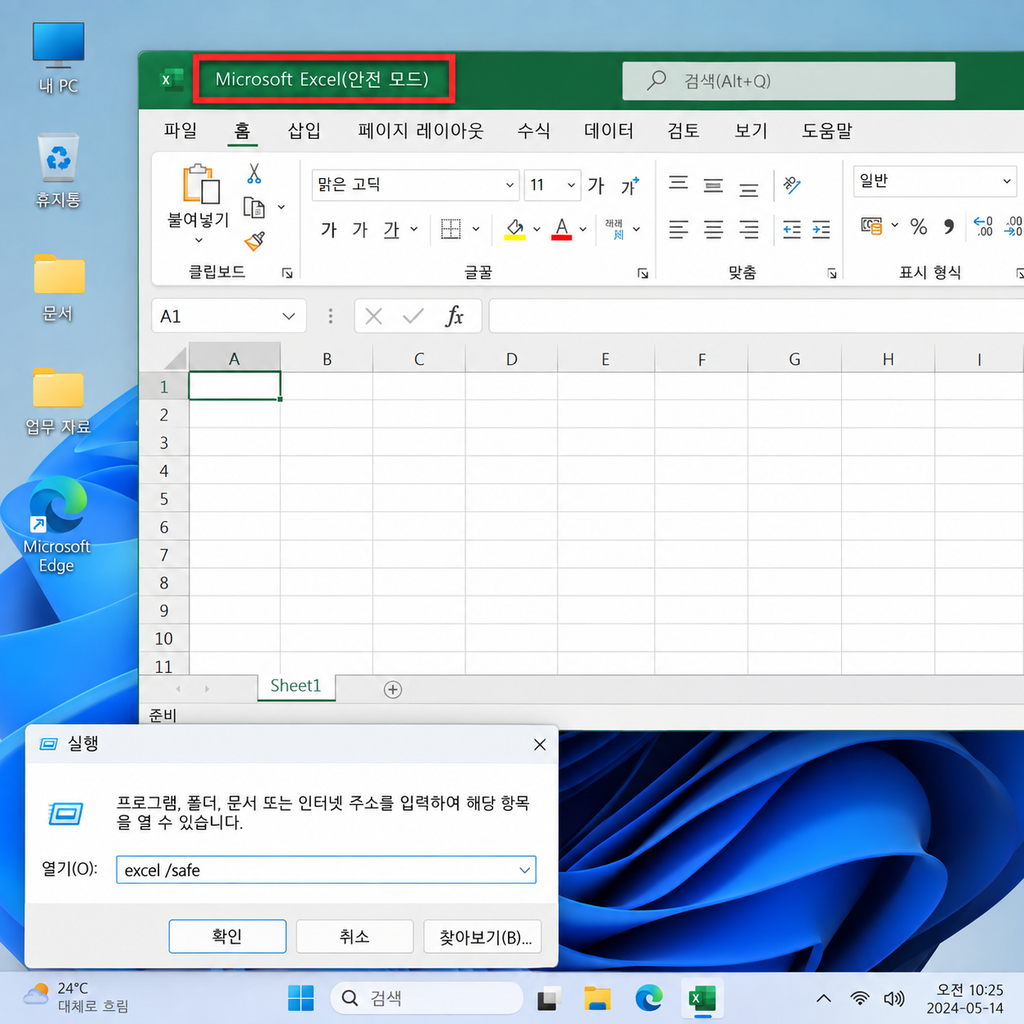
Task: Apply the percent style format
Action: 918,227
